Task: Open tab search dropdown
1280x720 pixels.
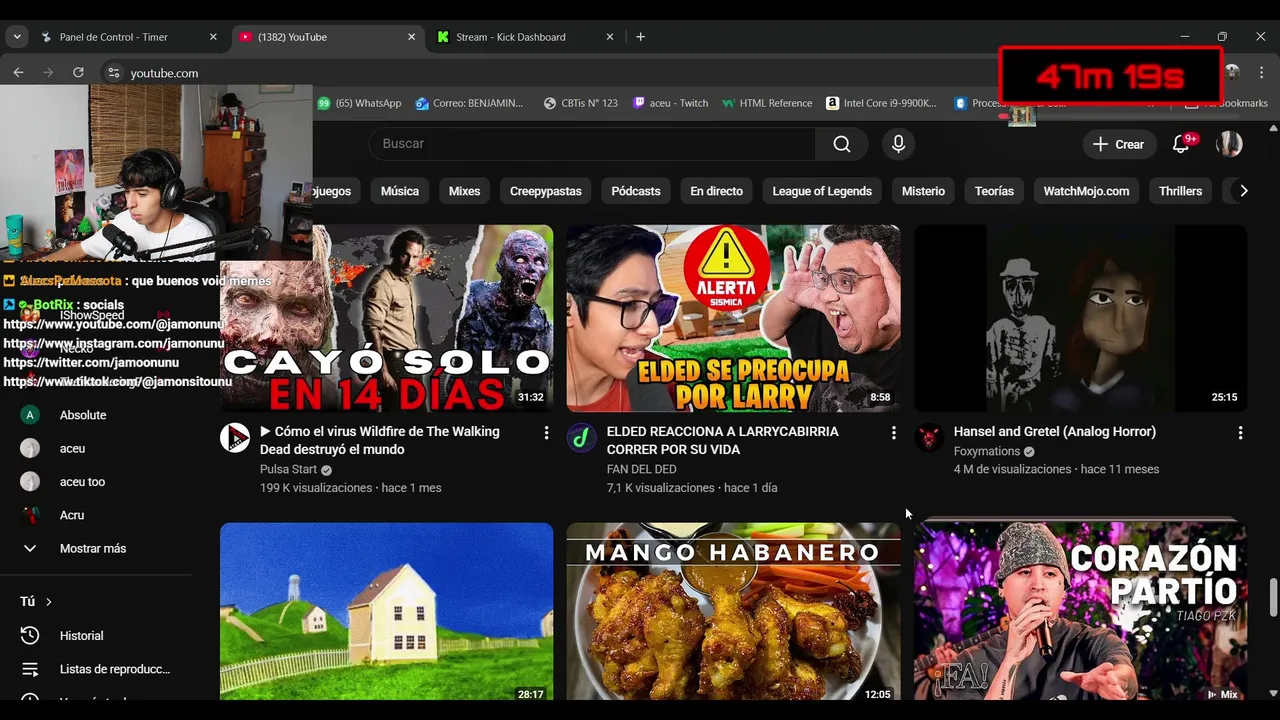Action: coord(17,37)
